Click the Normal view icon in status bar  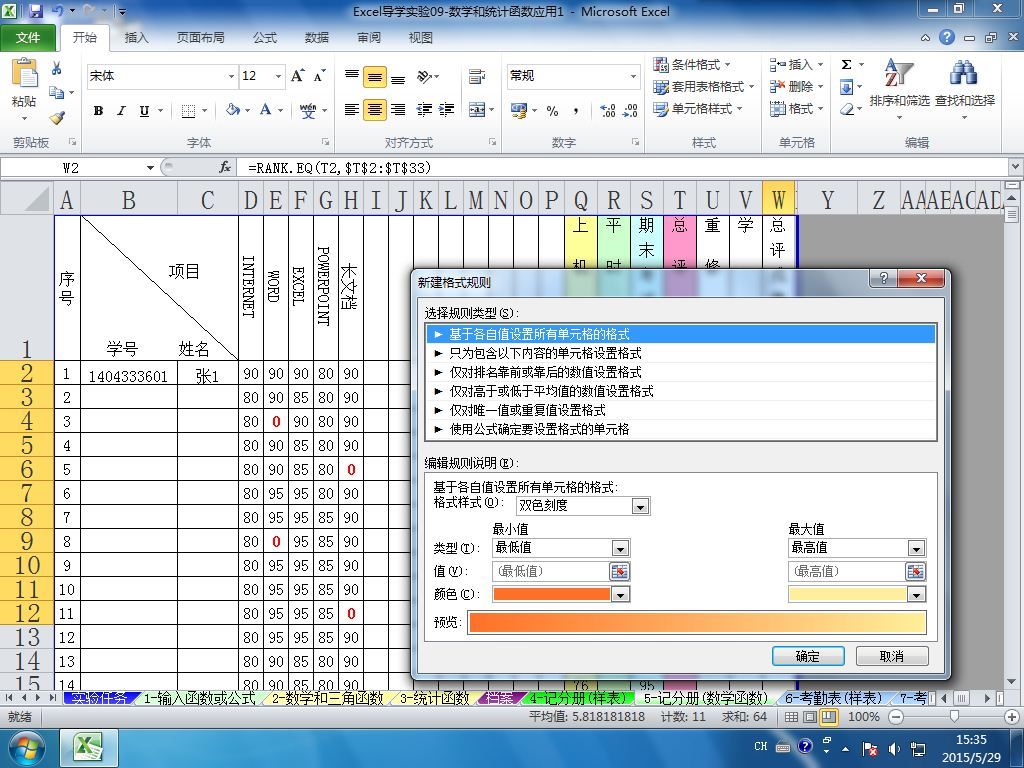tap(791, 716)
